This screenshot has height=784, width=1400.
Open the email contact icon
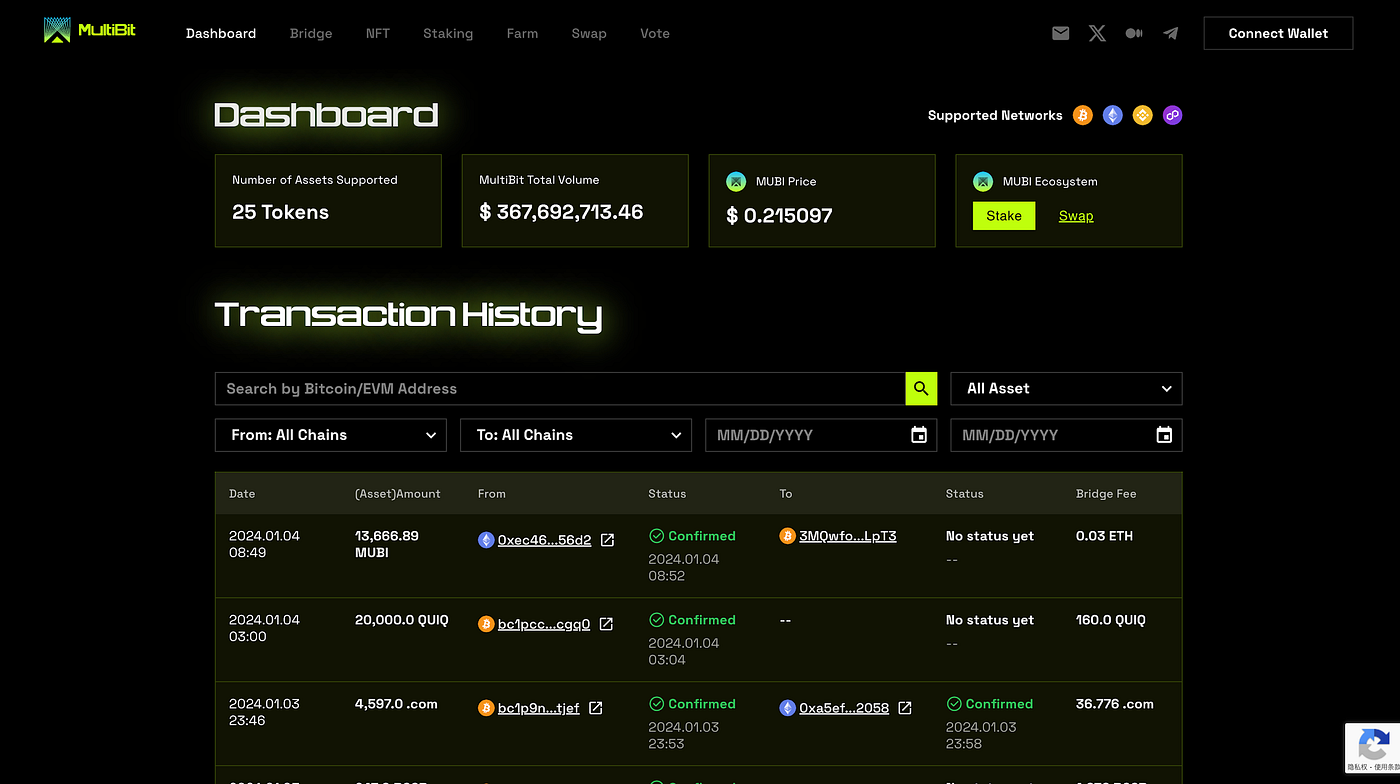point(1061,33)
